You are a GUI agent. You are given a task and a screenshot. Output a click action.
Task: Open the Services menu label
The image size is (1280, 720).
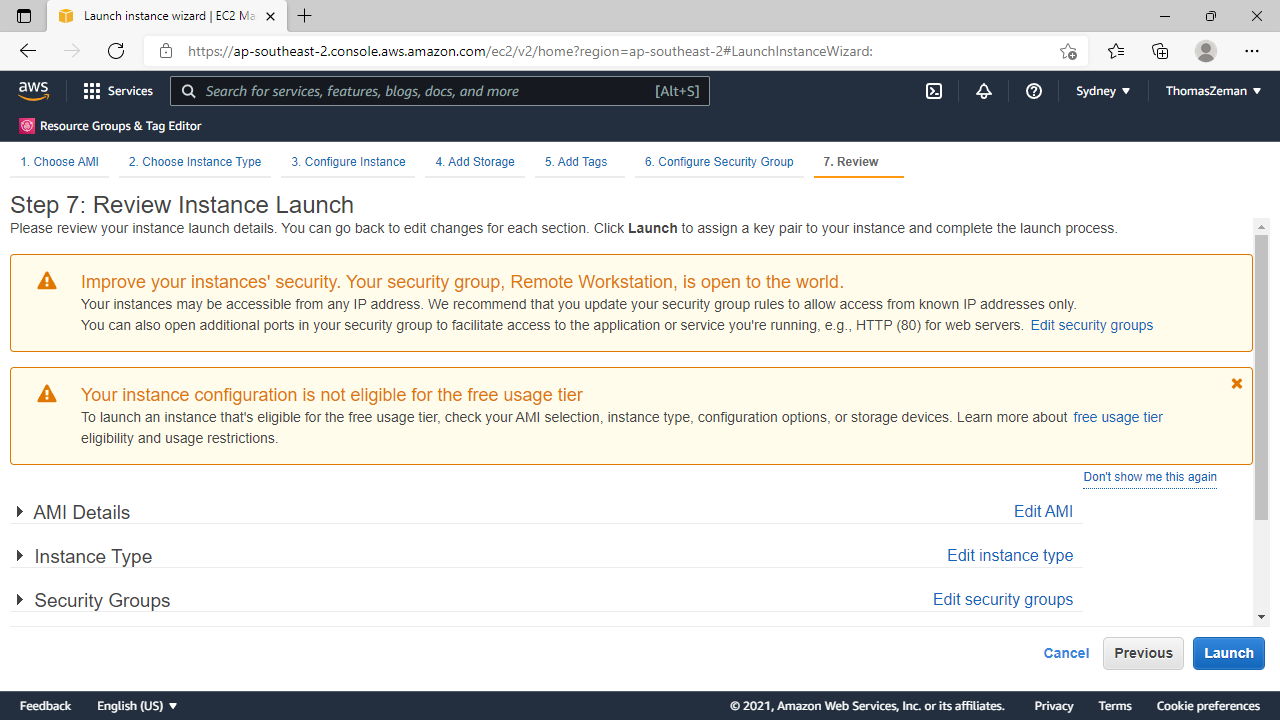click(x=130, y=91)
